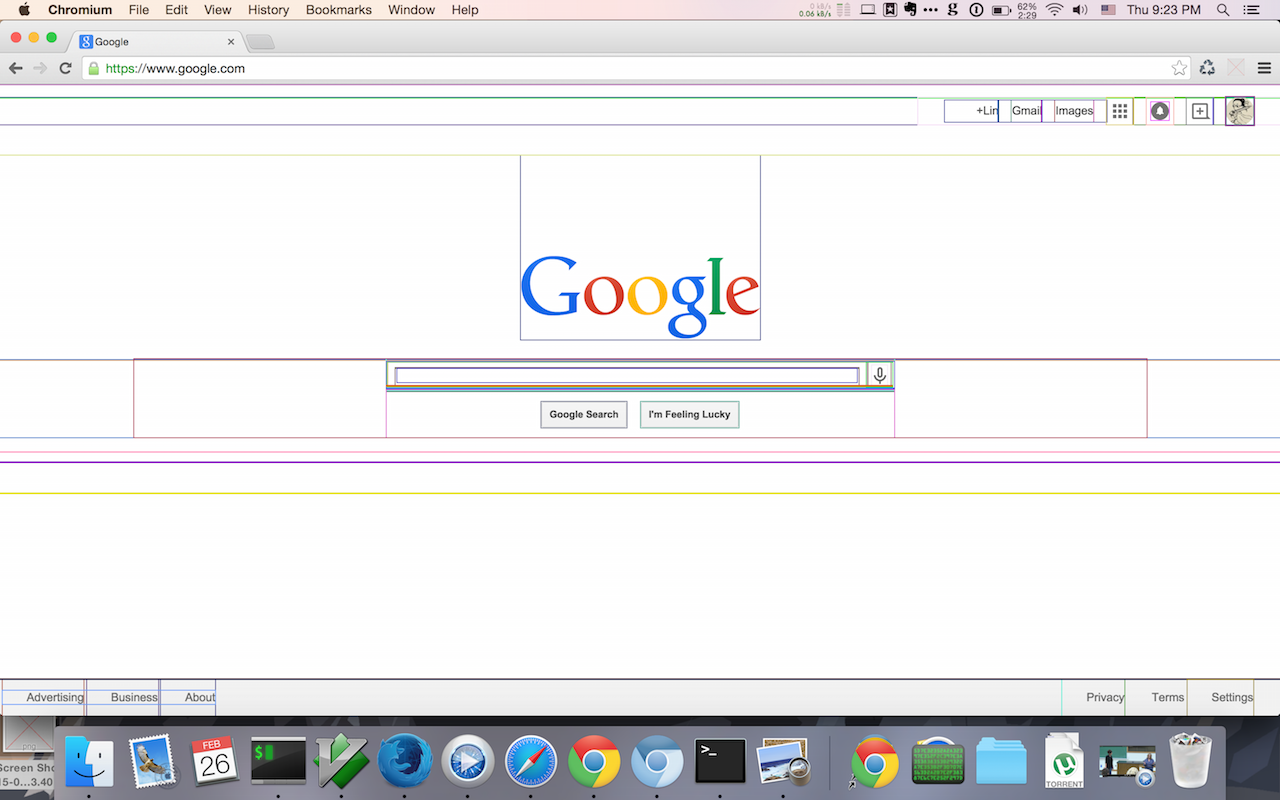
Task: Open the Privacy footer link
Action: pyautogui.click(x=1105, y=697)
